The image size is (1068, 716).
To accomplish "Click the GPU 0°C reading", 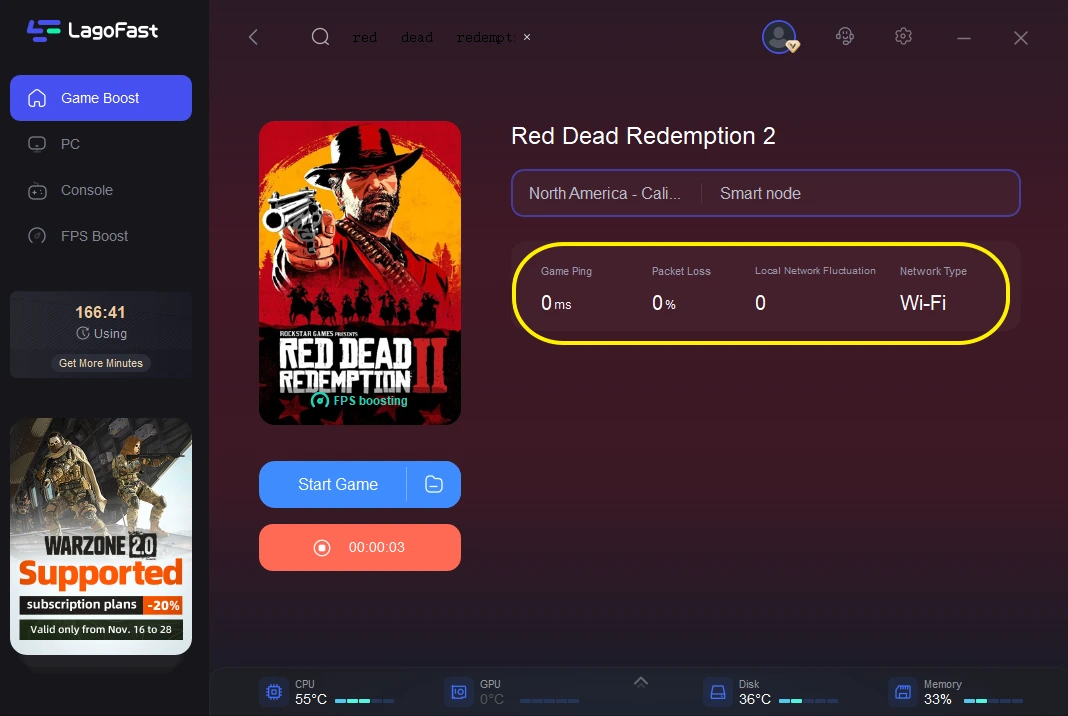I will 492,700.
